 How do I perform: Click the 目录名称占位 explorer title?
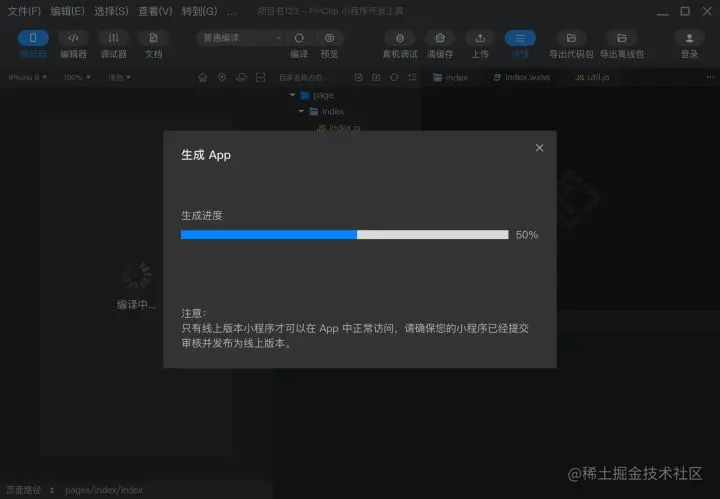point(301,77)
